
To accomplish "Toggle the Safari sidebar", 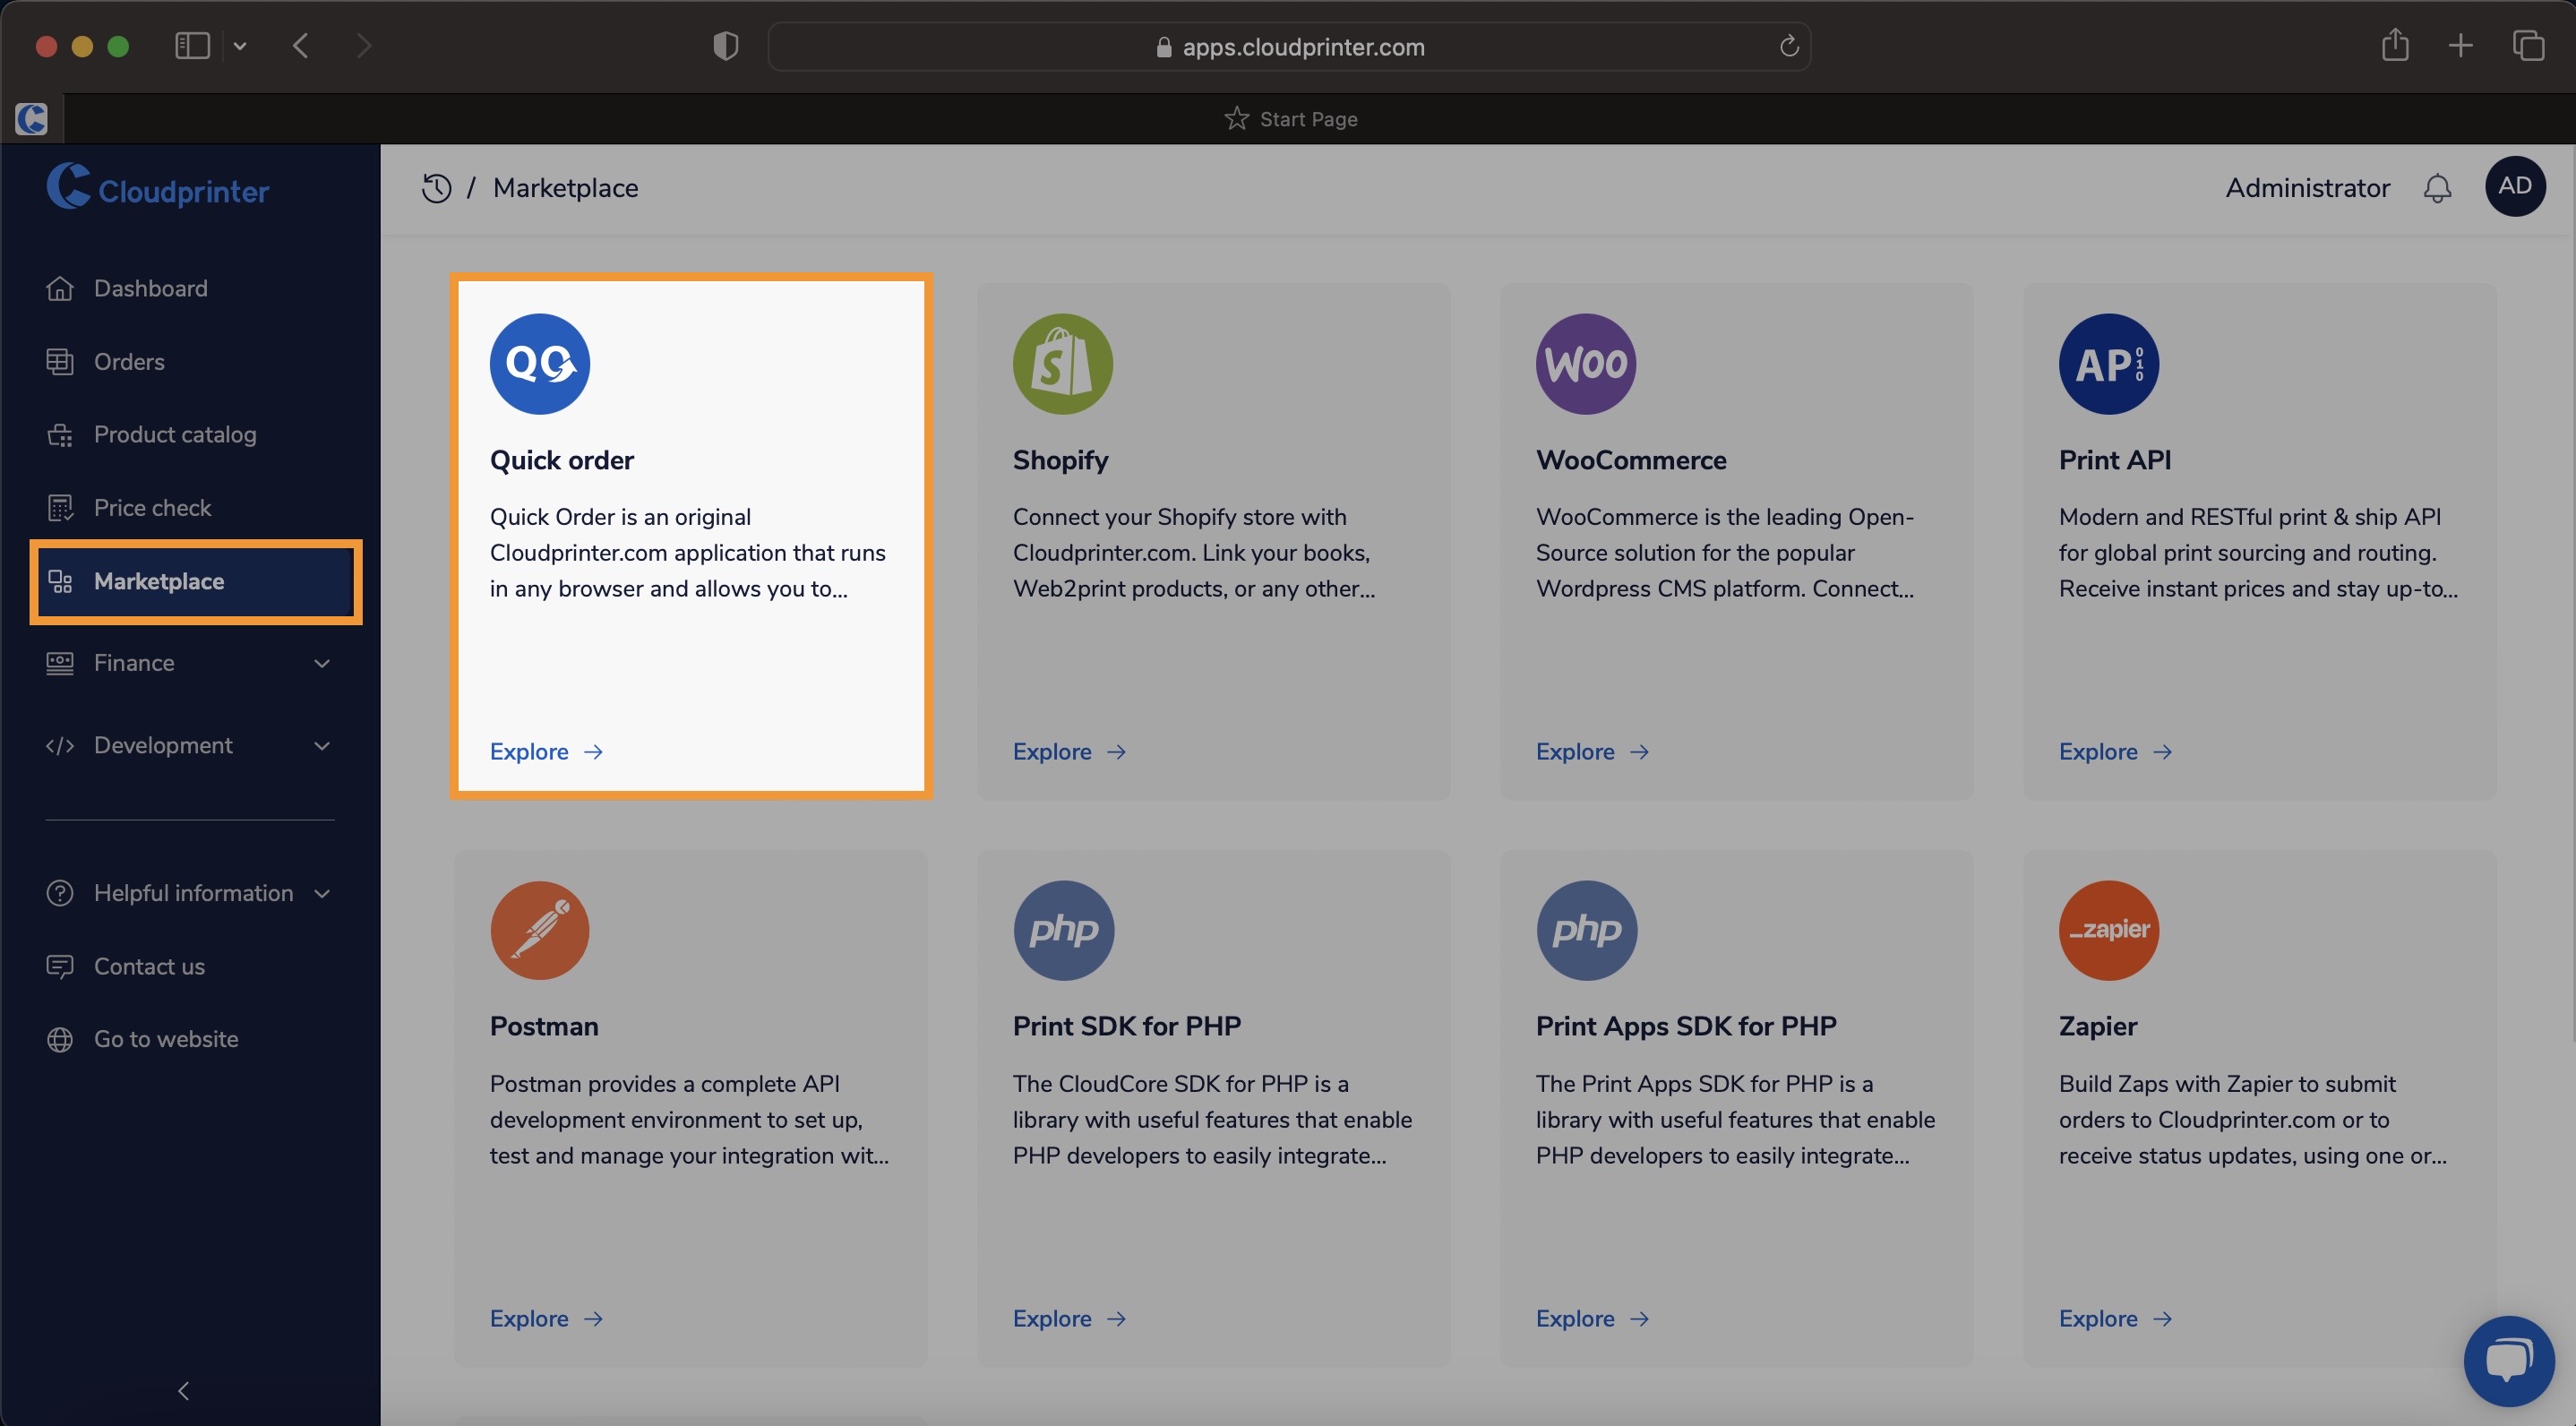I will pos(192,46).
